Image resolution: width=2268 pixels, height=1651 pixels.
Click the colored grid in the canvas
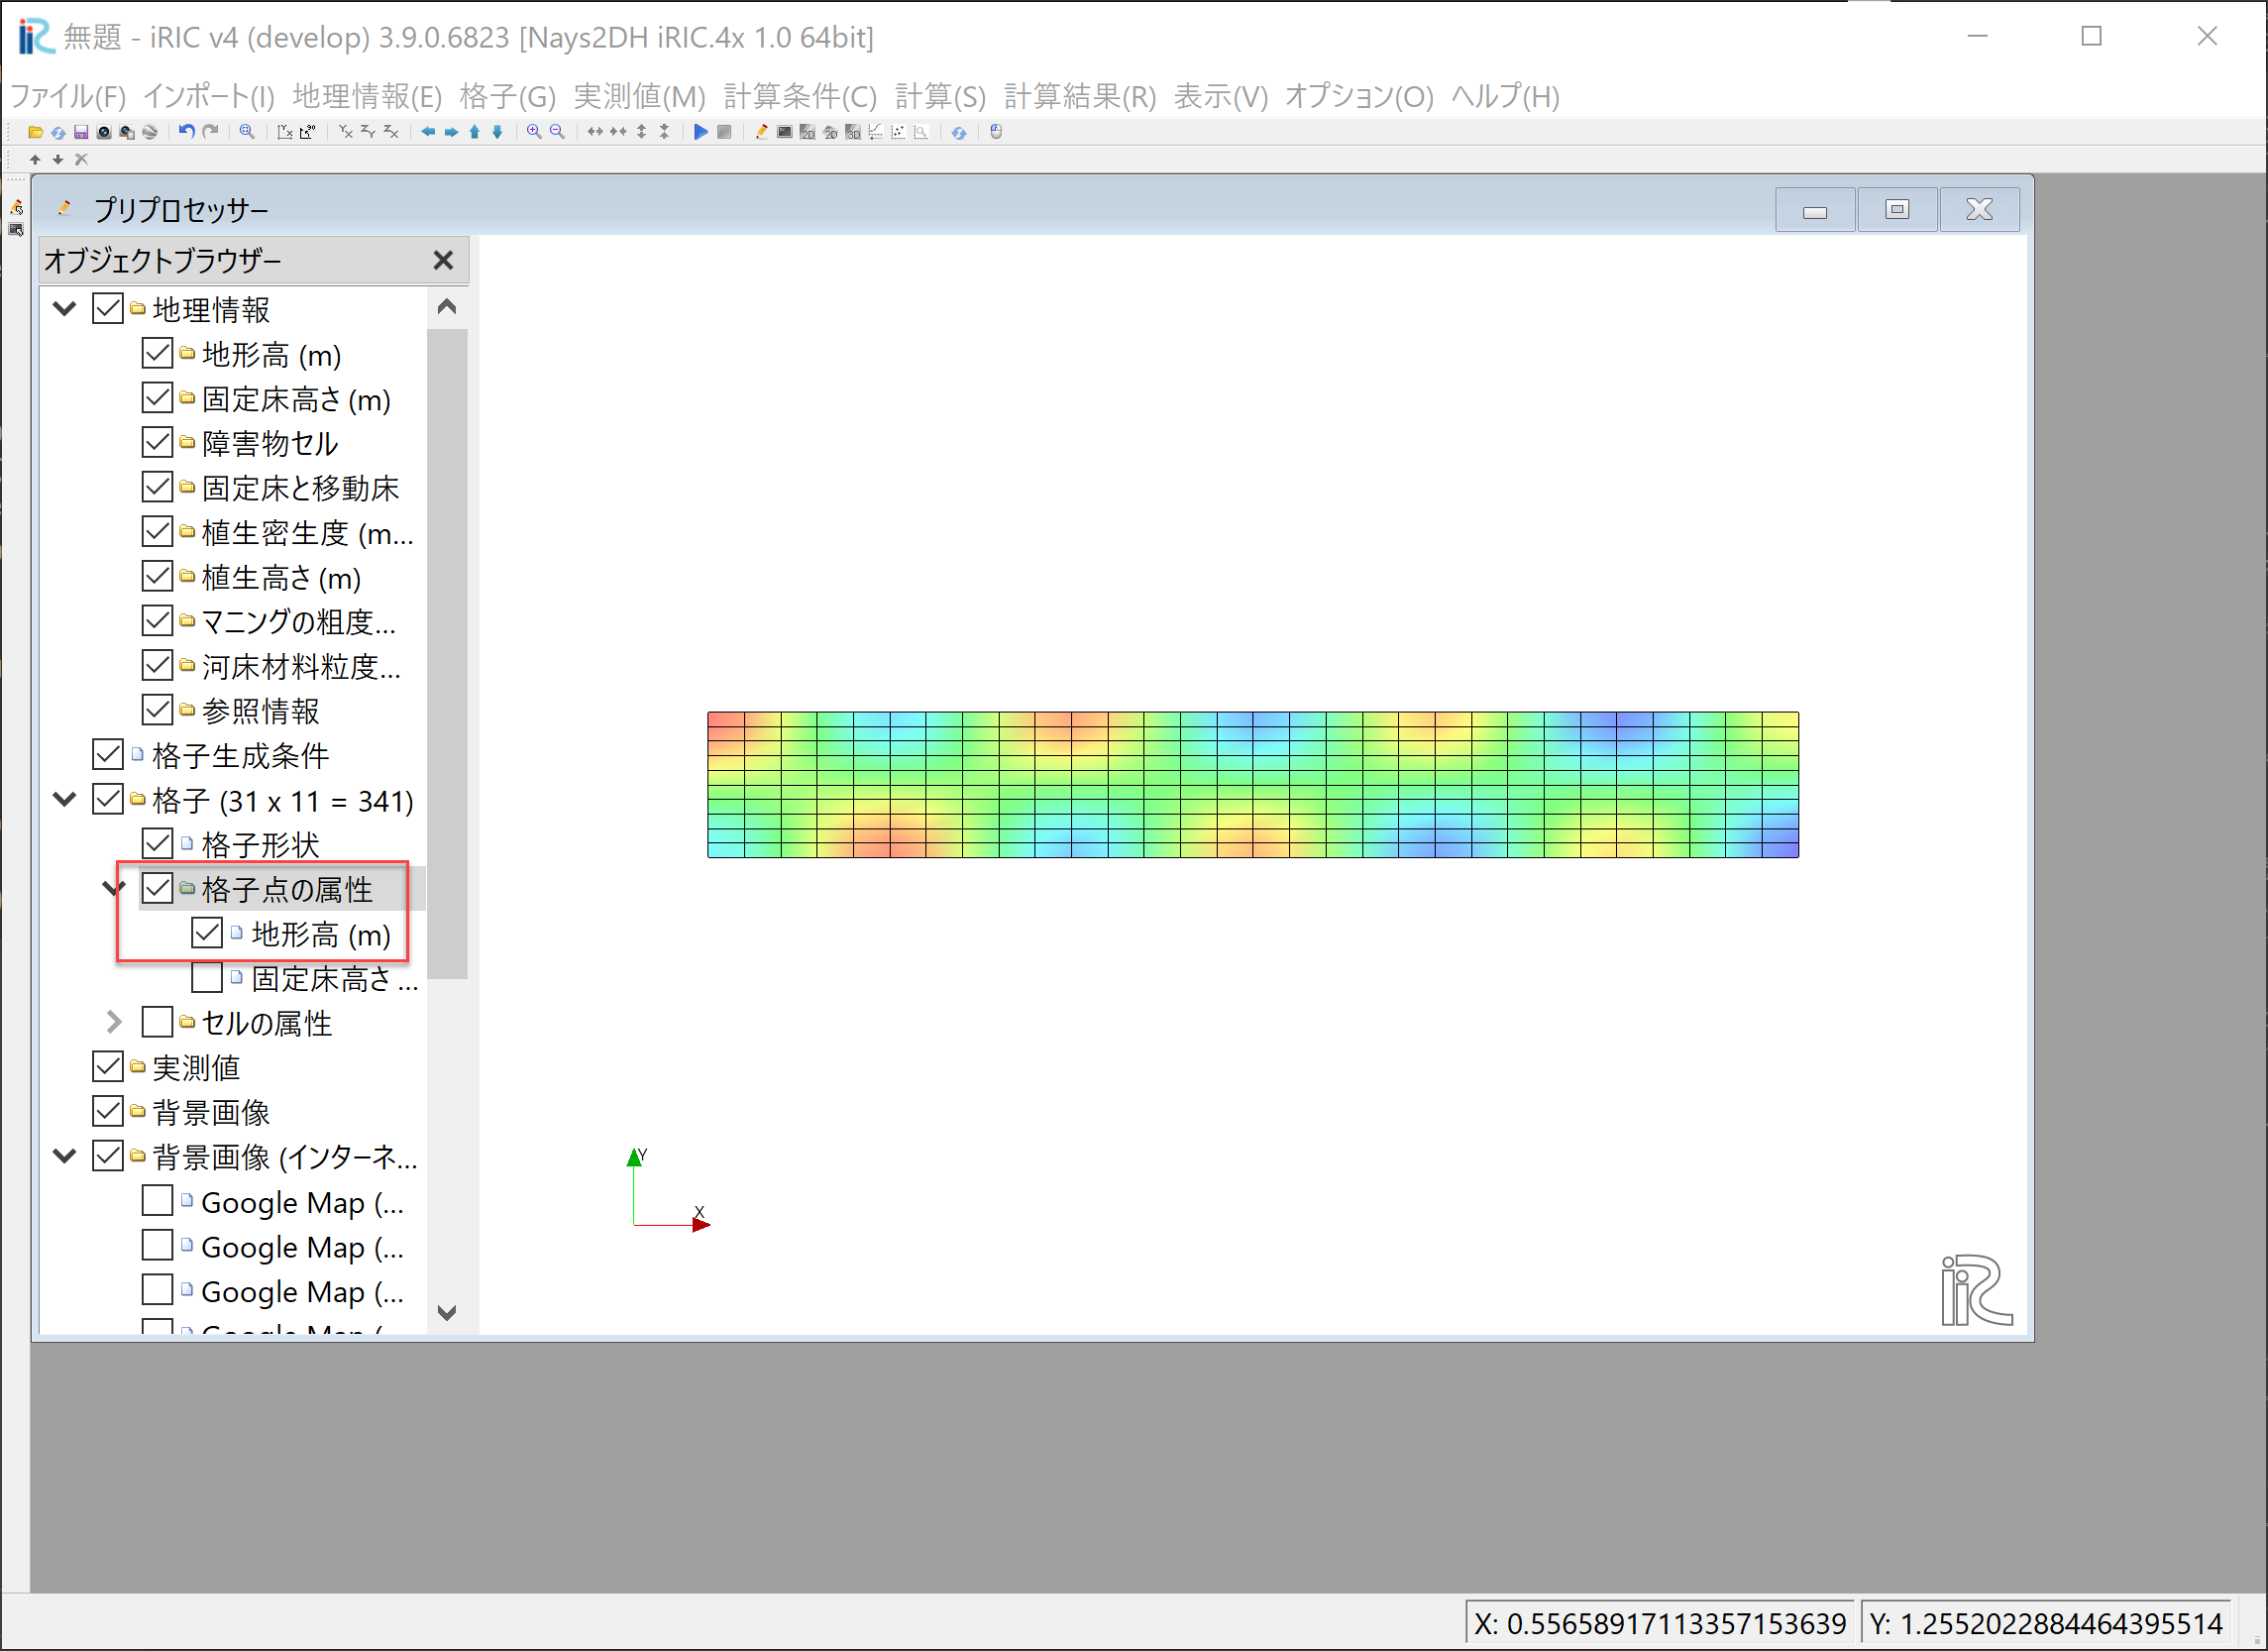click(x=1253, y=785)
